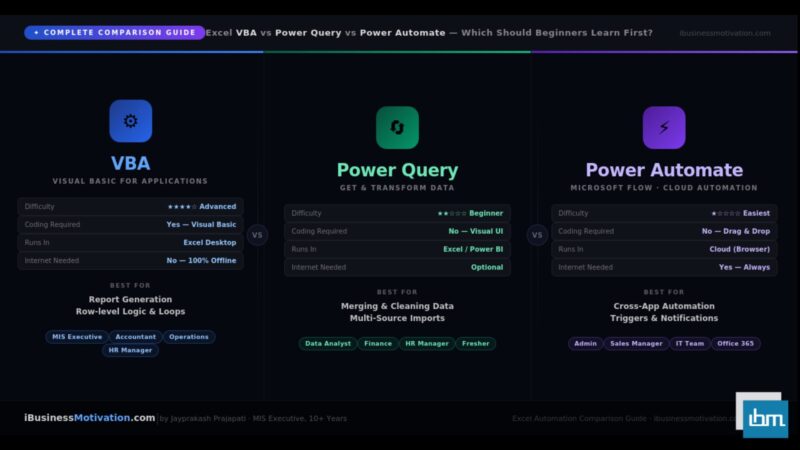800x450 pixels.
Task: Open iBusinessMotivation.com footer brand link
Action: point(90,418)
